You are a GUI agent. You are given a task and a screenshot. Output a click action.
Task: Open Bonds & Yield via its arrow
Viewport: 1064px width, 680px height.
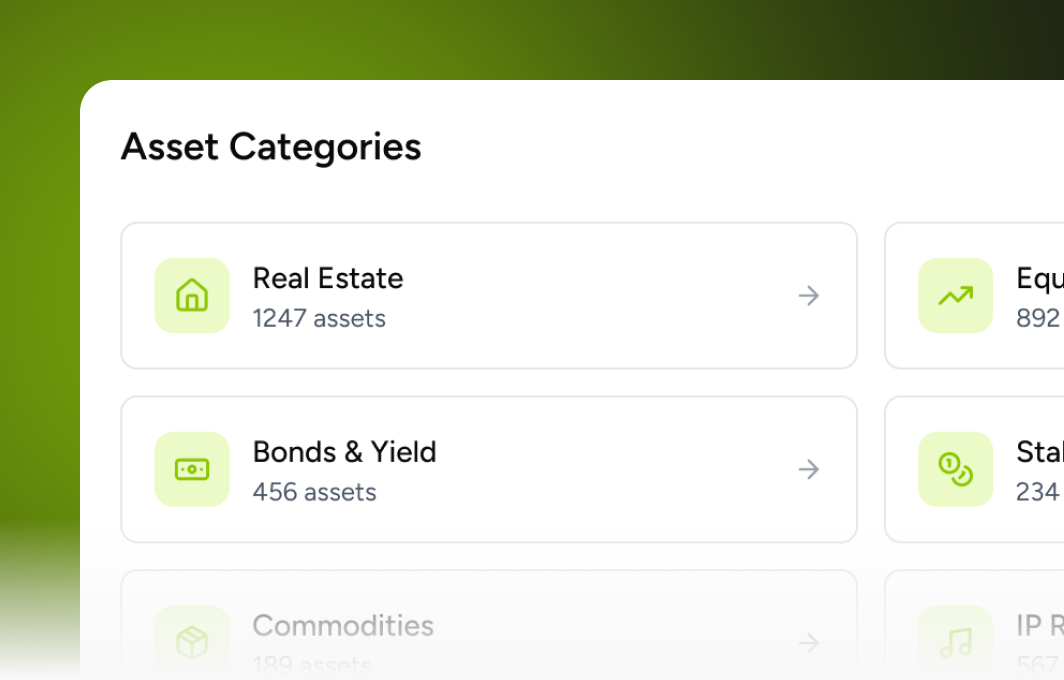(x=809, y=469)
